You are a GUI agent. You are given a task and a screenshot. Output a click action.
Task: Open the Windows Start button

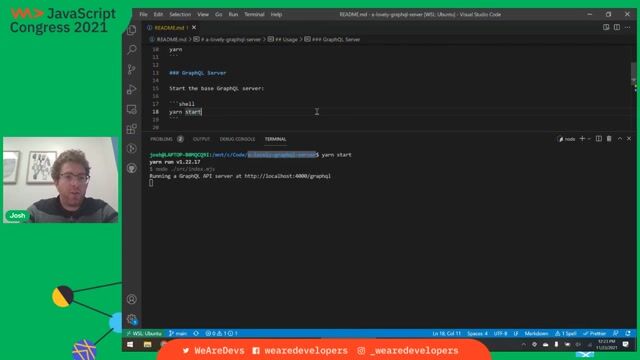click(x=130, y=345)
